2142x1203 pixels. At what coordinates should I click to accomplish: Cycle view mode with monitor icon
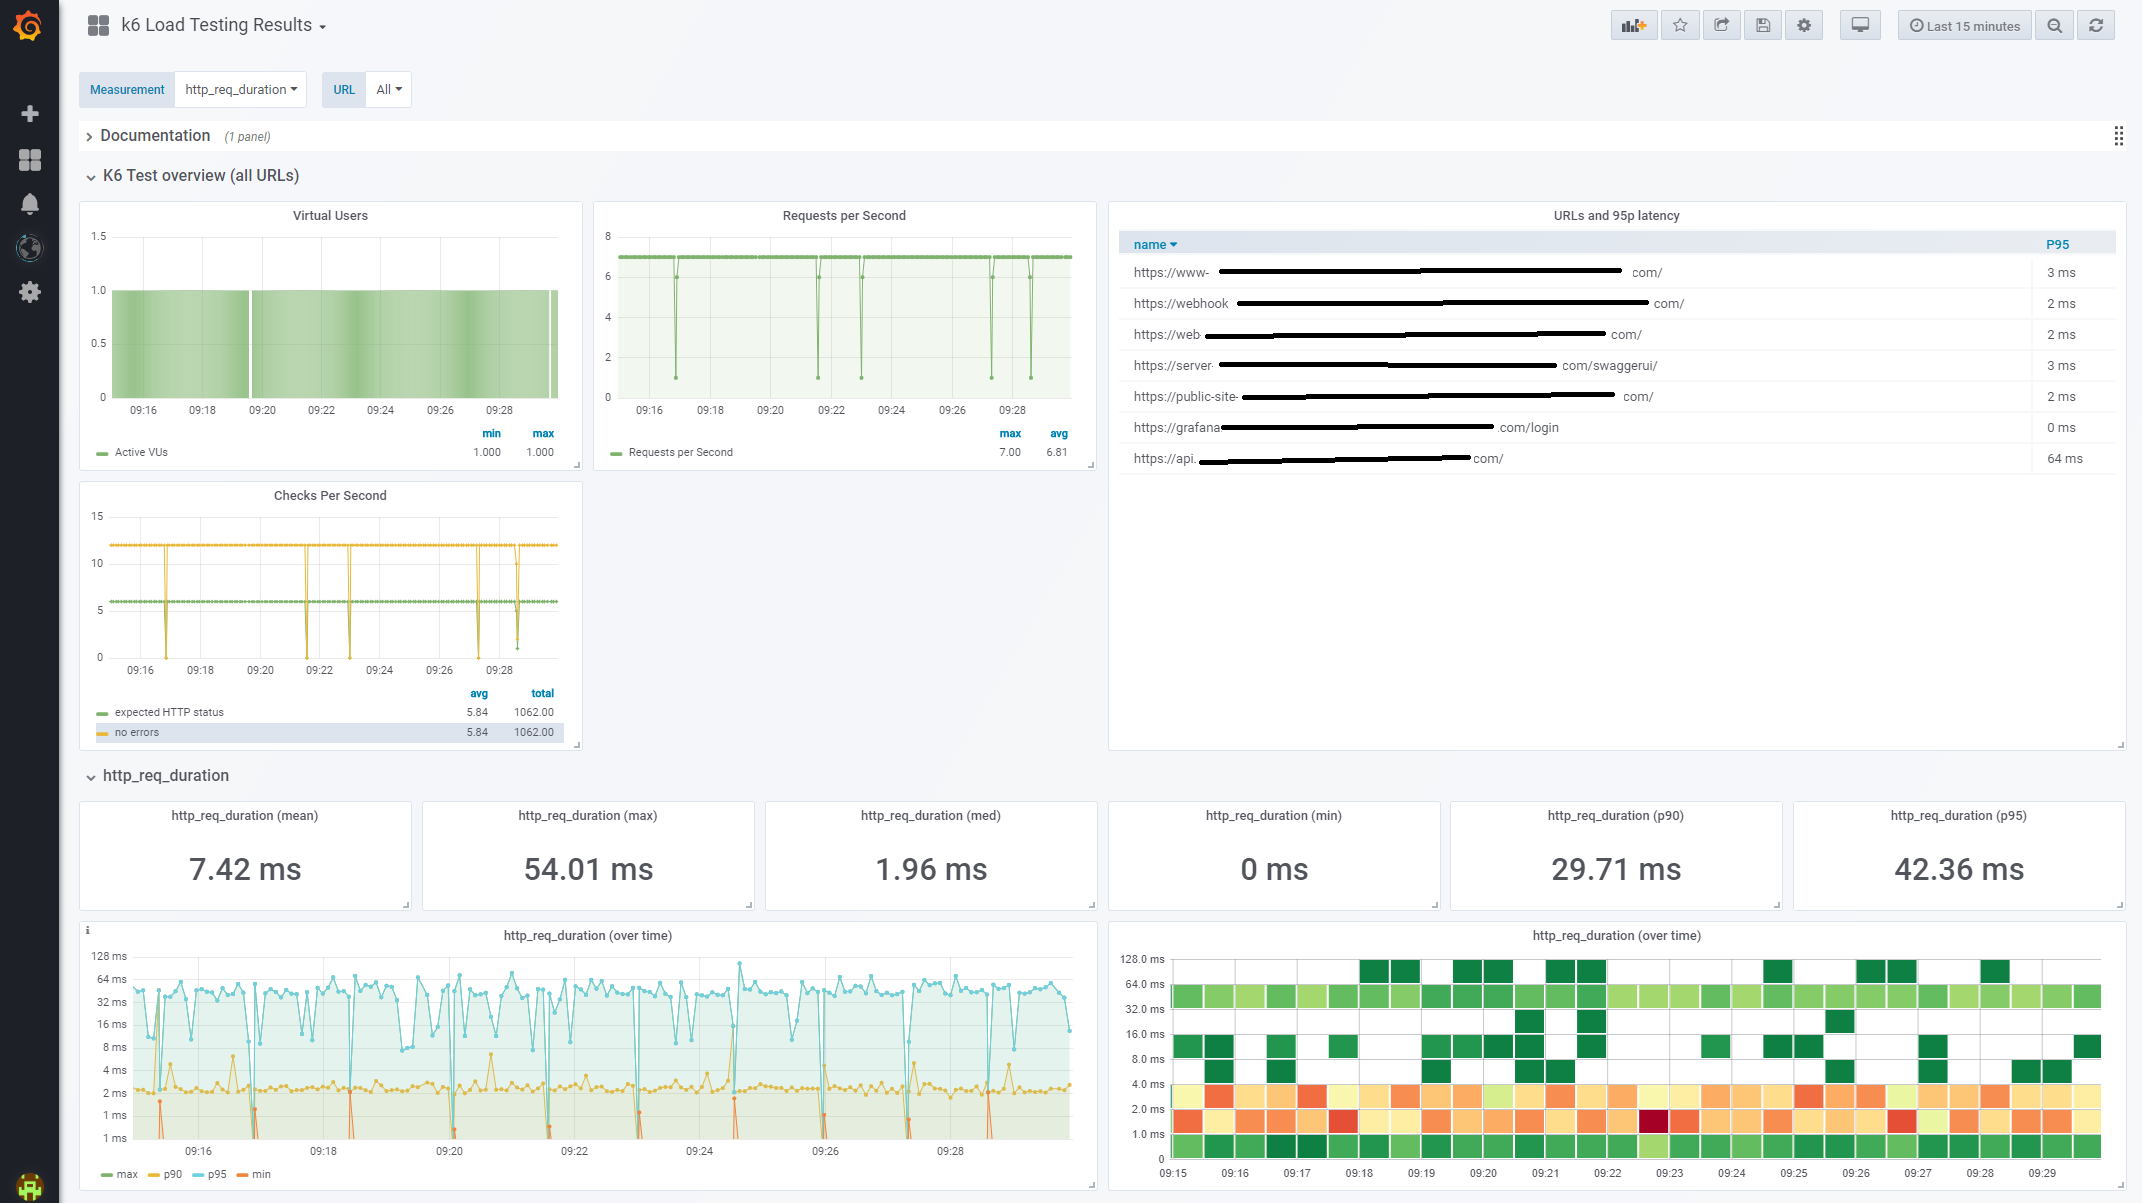(x=1860, y=26)
